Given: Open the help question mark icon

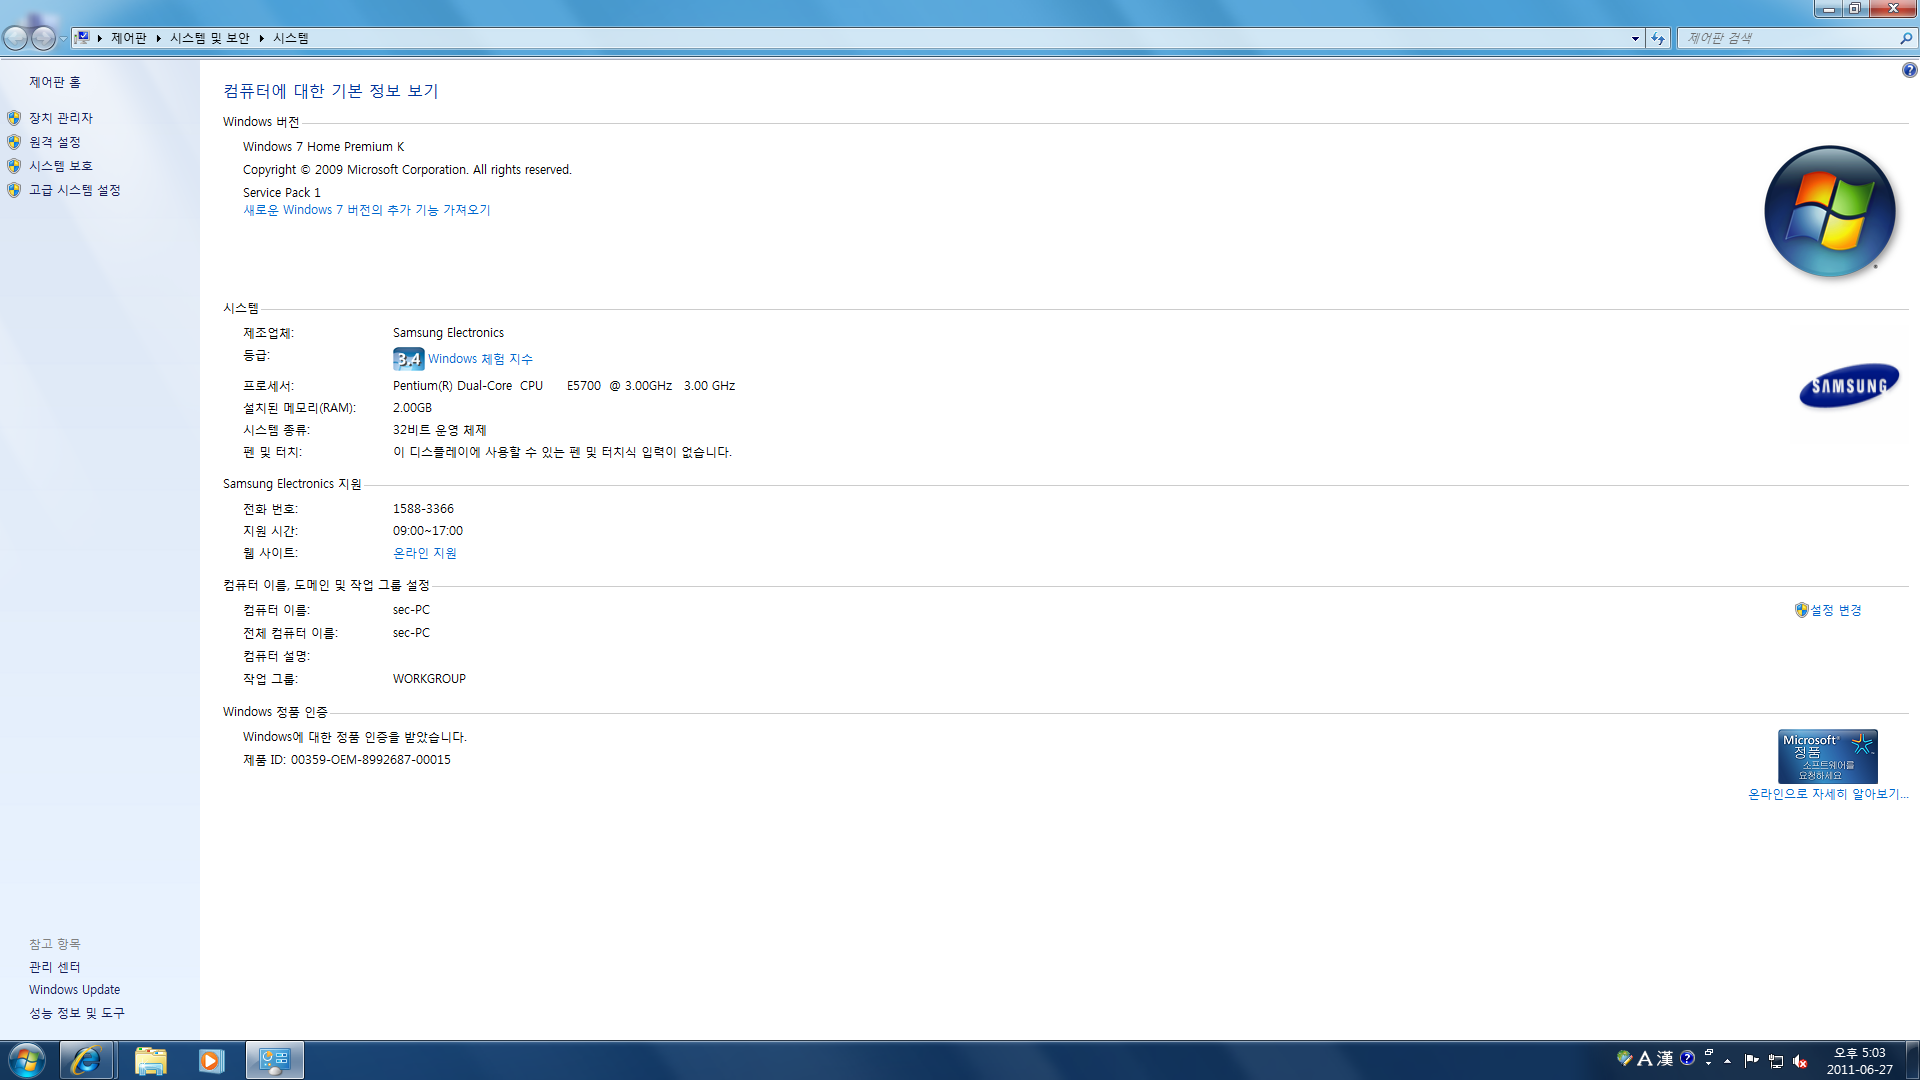Looking at the screenshot, I should (x=1909, y=70).
